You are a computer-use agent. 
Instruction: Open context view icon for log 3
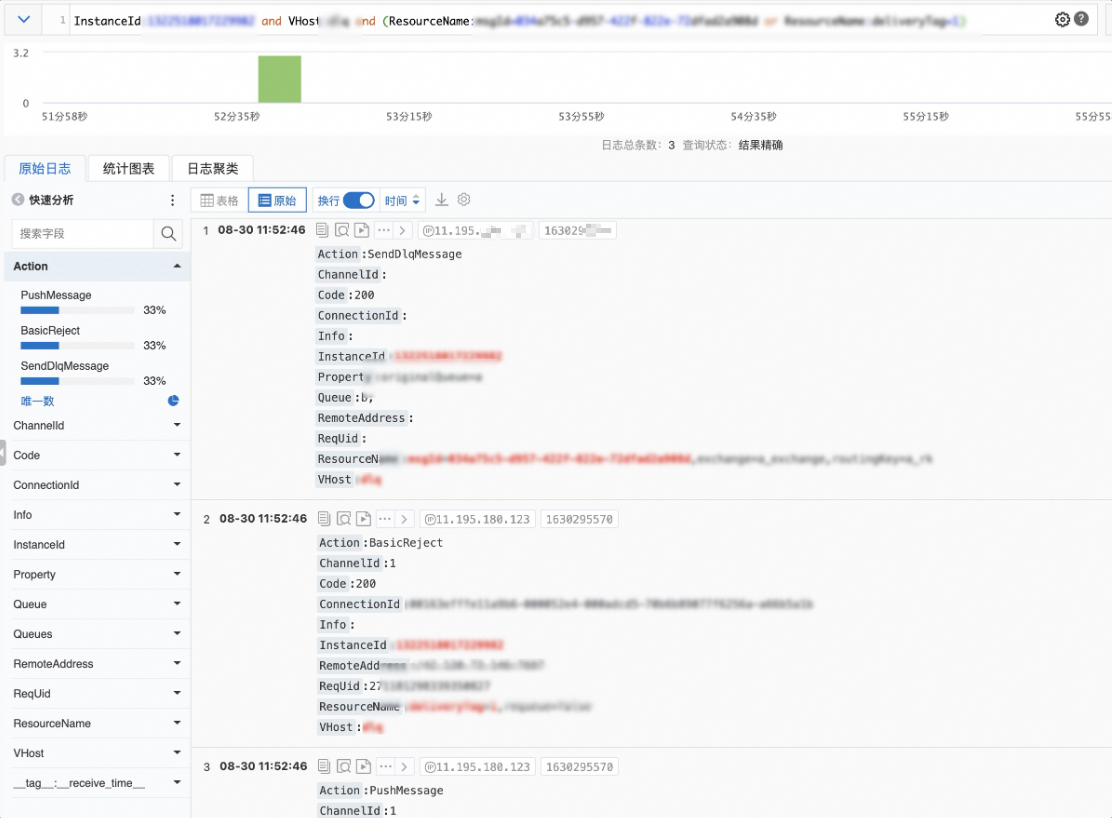(344, 766)
